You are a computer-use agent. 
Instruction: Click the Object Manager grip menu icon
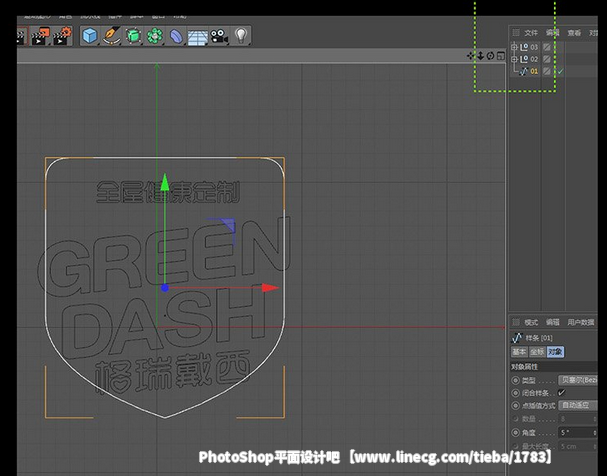(516, 33)
